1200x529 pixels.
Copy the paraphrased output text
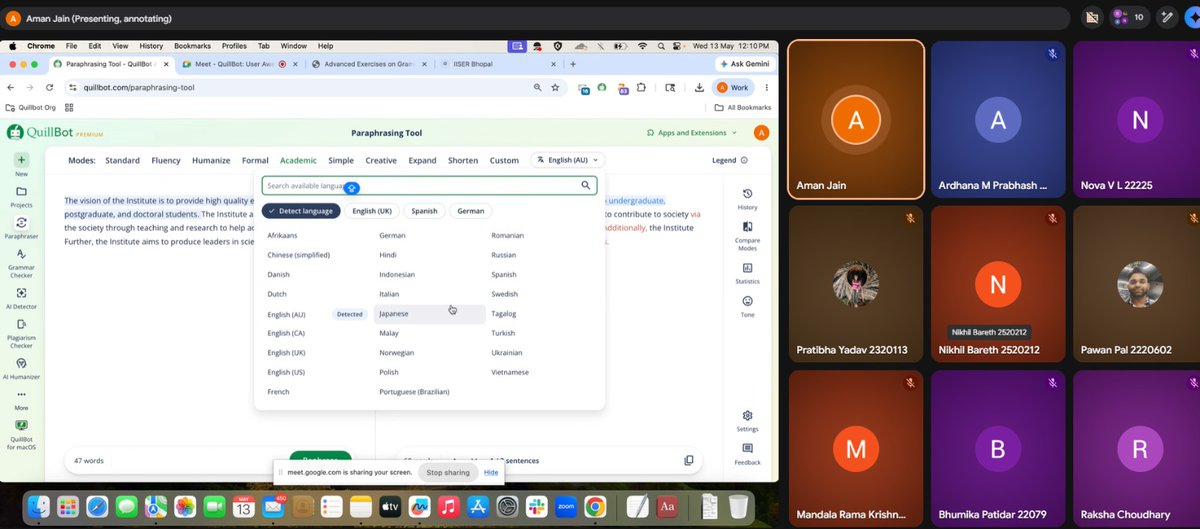click(688, 460)
